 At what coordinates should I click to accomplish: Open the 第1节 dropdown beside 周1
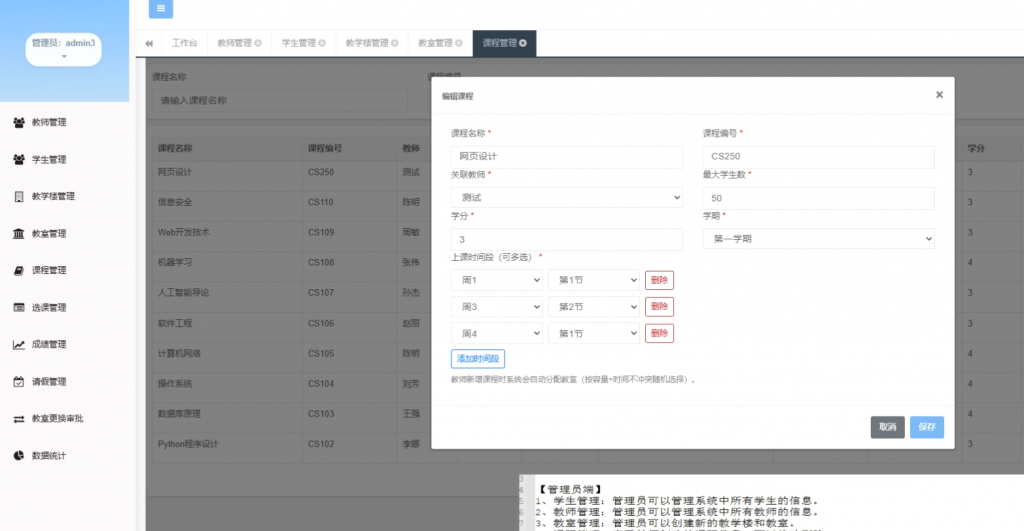[594, 280]
